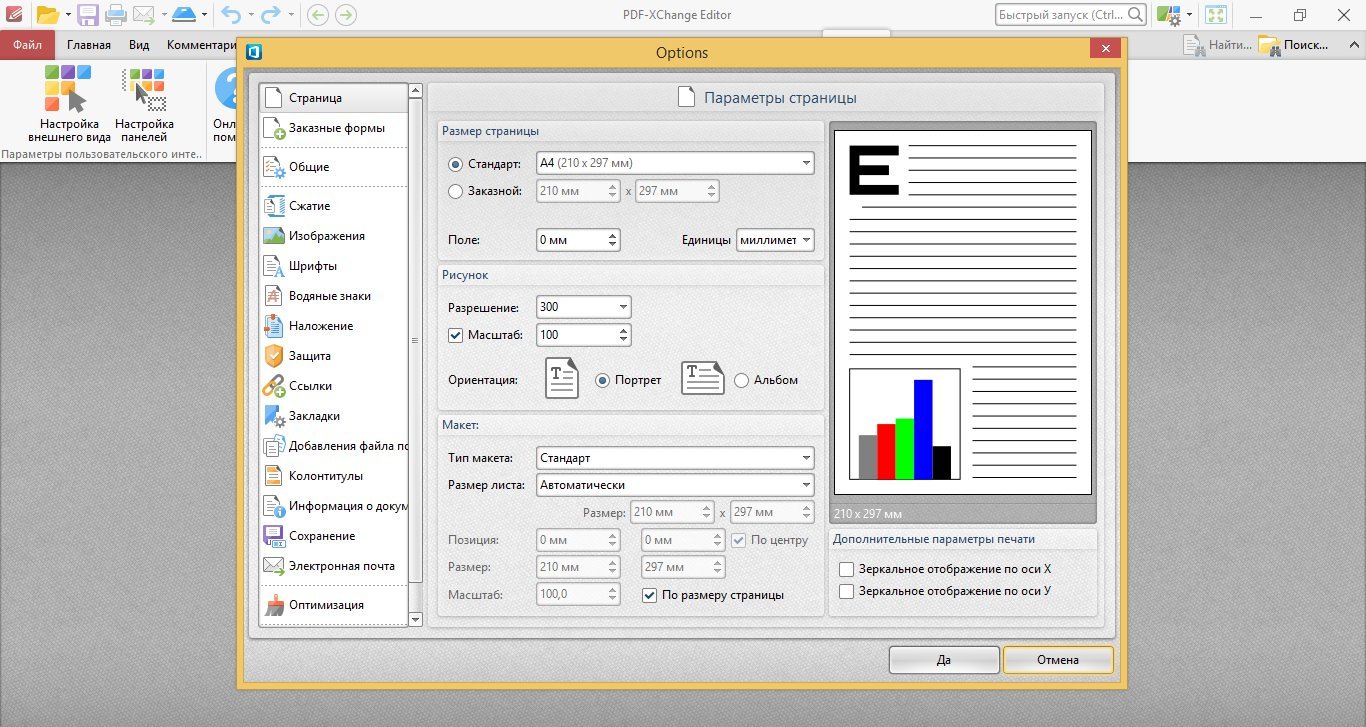
Task: Open the layout type (Тип макета) dropdown
Action: coord(805,458)
